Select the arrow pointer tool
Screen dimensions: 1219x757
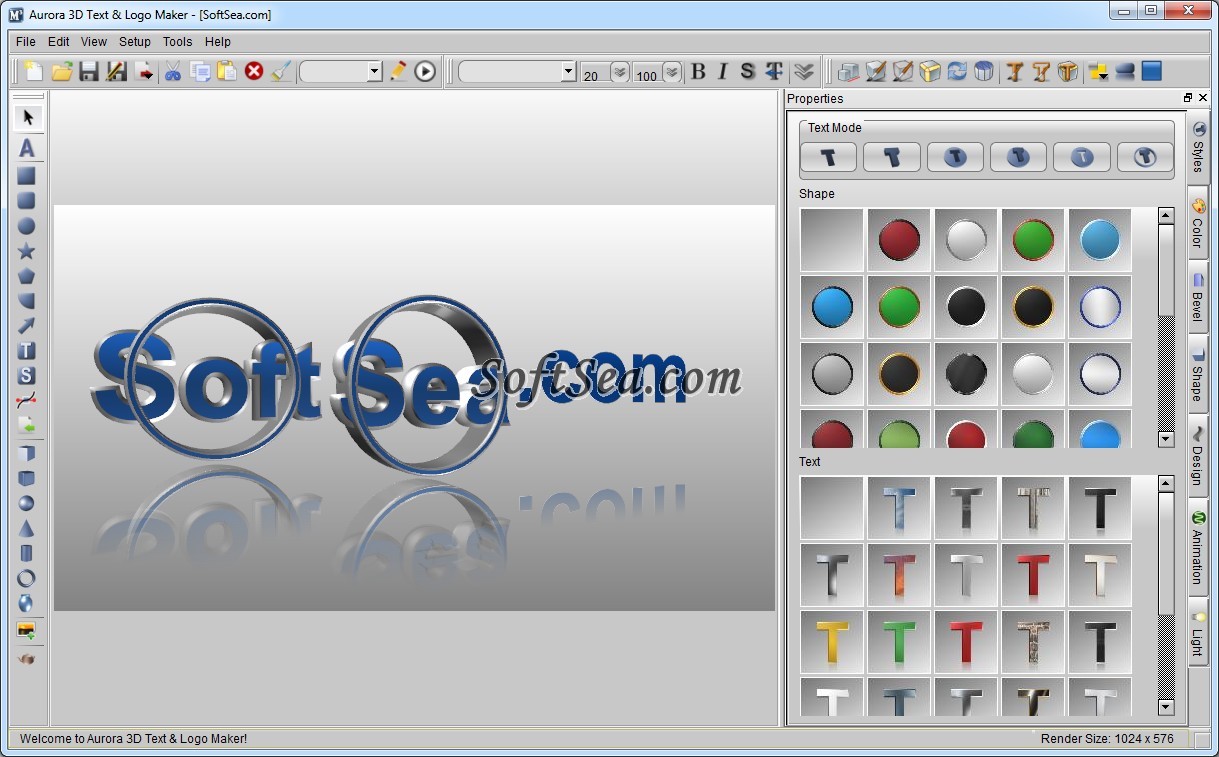coord(28,117)
